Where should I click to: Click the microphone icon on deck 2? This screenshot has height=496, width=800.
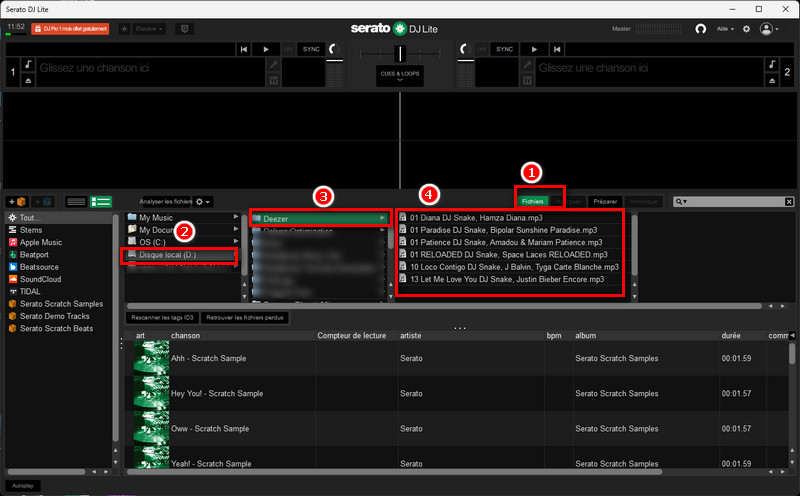(527, 65)
